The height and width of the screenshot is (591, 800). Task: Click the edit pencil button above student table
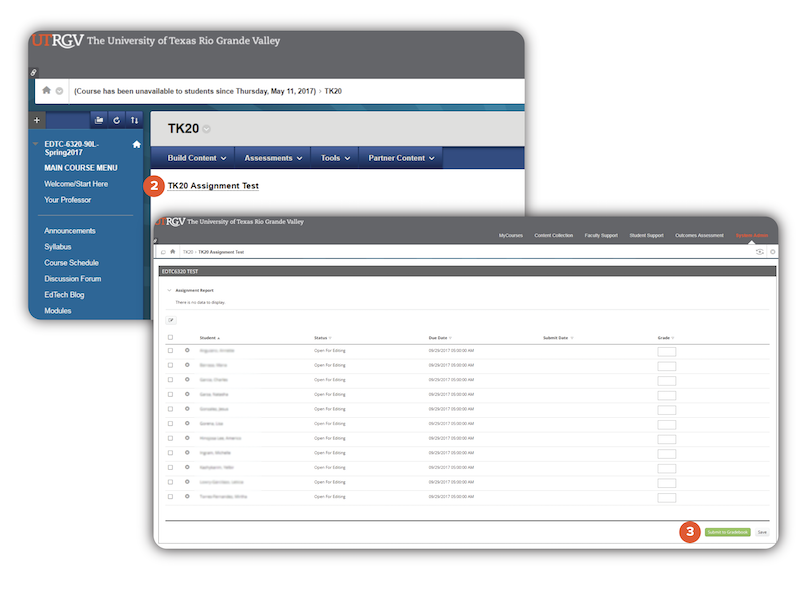[x=171, y=320]
